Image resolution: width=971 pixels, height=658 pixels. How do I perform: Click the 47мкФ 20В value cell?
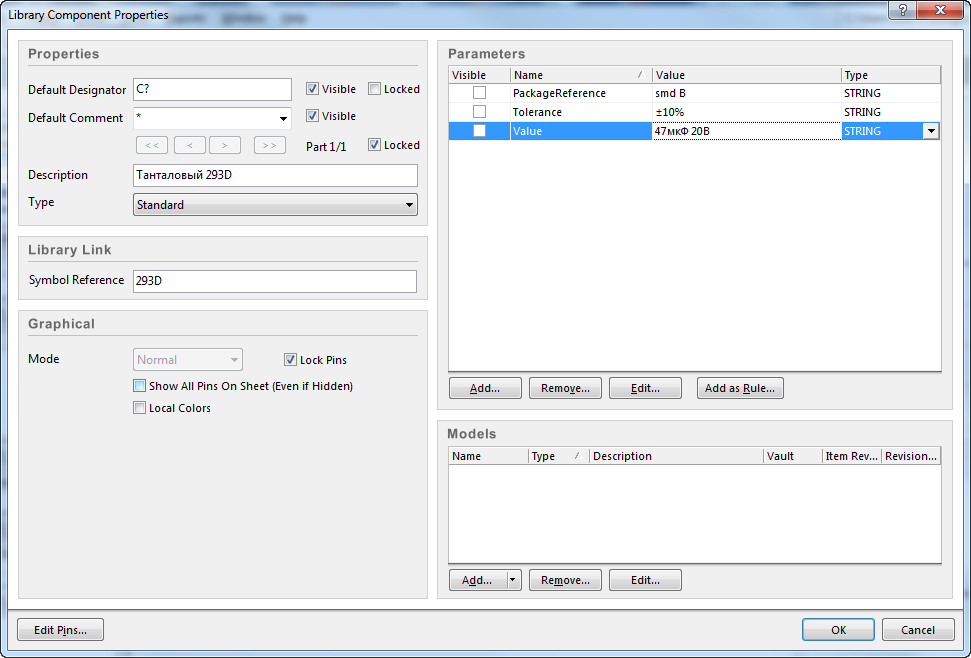pos(747,131)
